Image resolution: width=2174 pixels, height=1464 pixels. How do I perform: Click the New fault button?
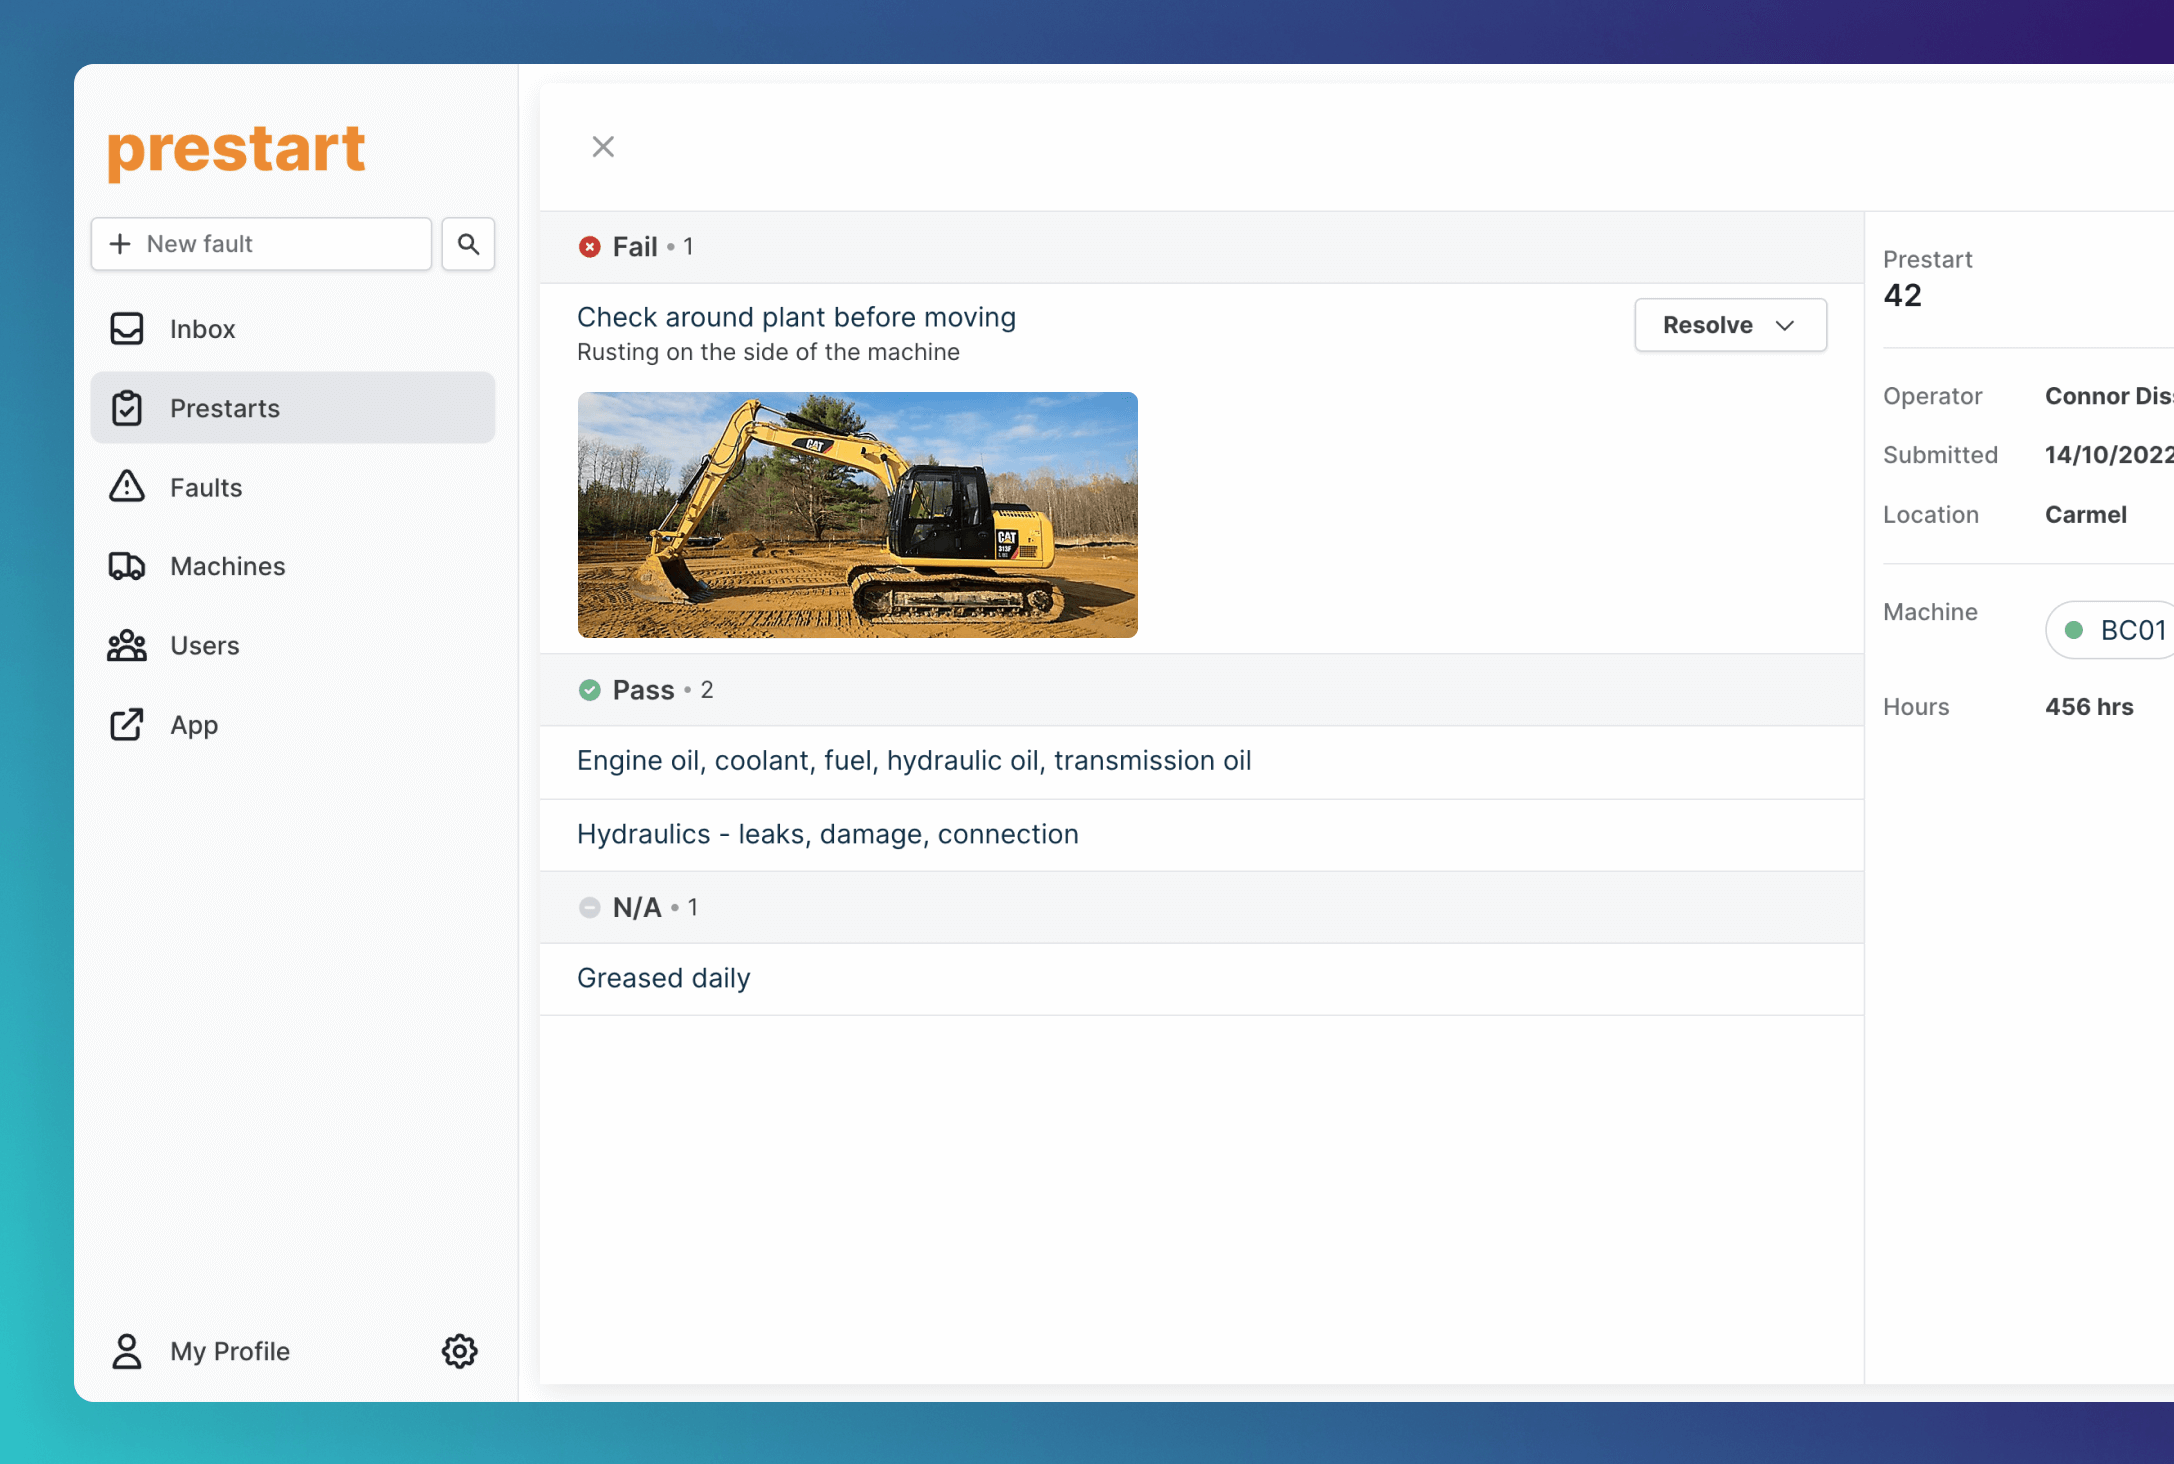pos(261,243)
